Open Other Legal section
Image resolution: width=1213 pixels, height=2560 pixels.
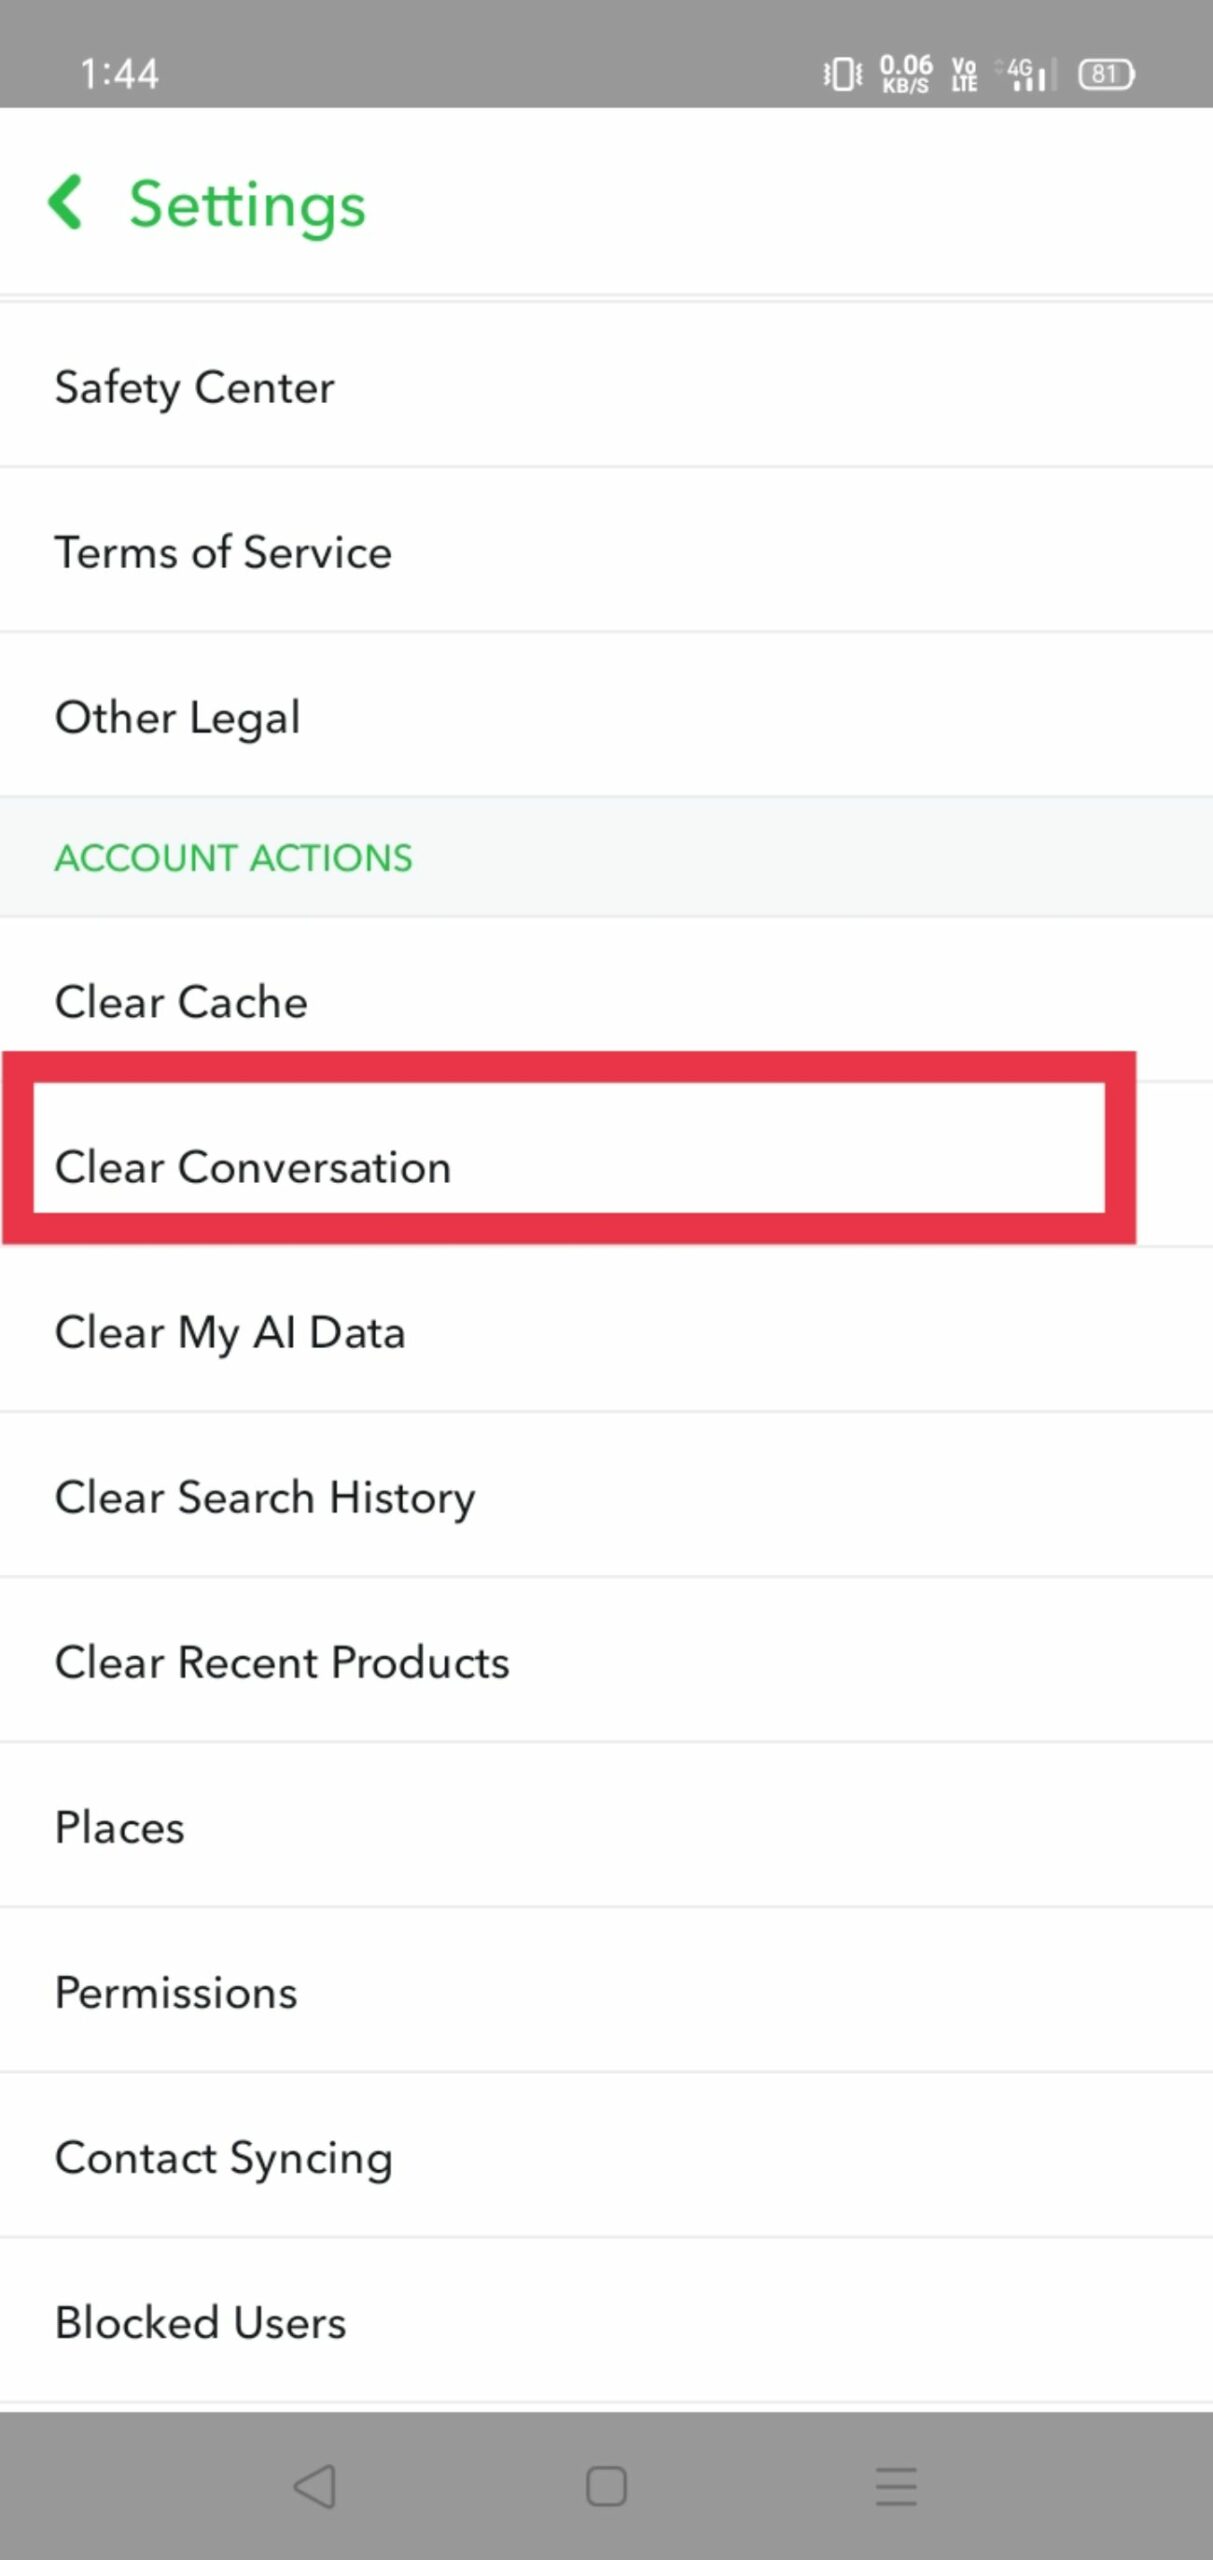click(177, 717)
